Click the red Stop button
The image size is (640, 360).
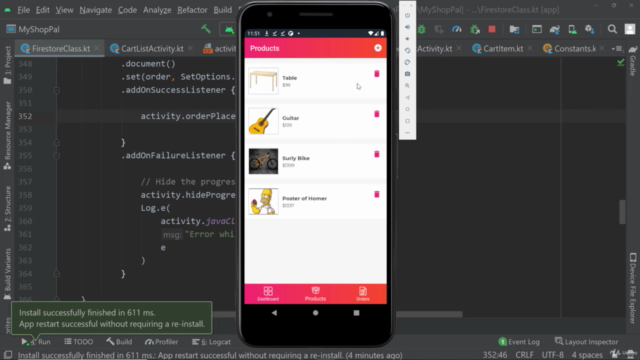[492, 29]
